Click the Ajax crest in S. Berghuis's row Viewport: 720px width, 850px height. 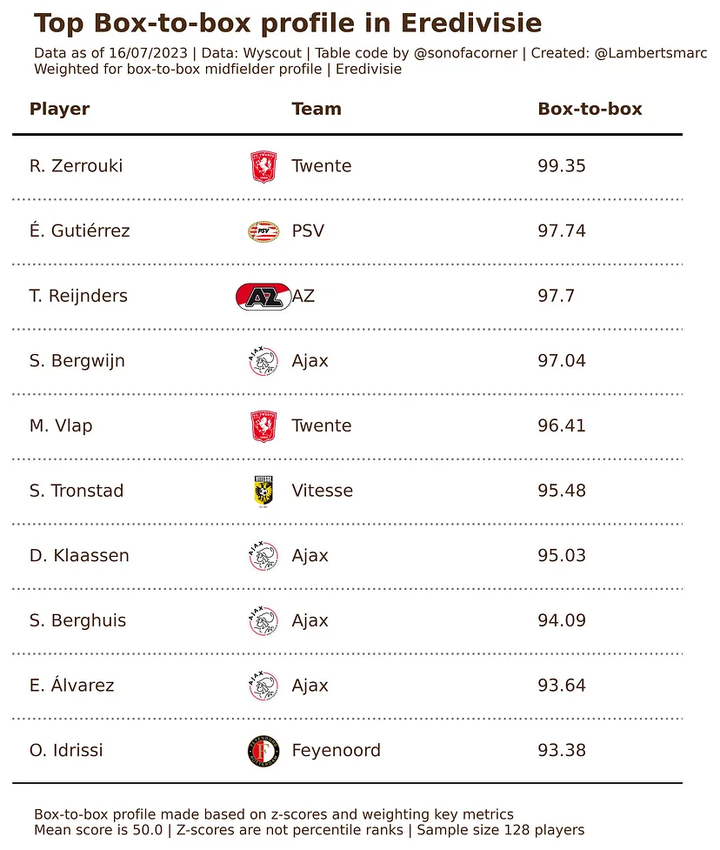pyautogui.click(x=262, y=621)
